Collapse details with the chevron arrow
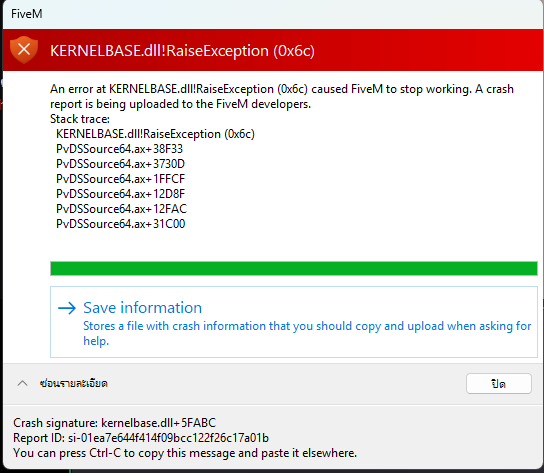This screenshot has width=544, height=473. (x=23, y=383)
